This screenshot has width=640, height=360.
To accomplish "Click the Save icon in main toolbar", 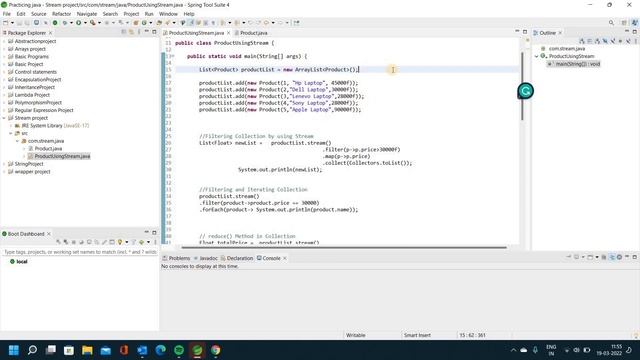I will [19, 23].
